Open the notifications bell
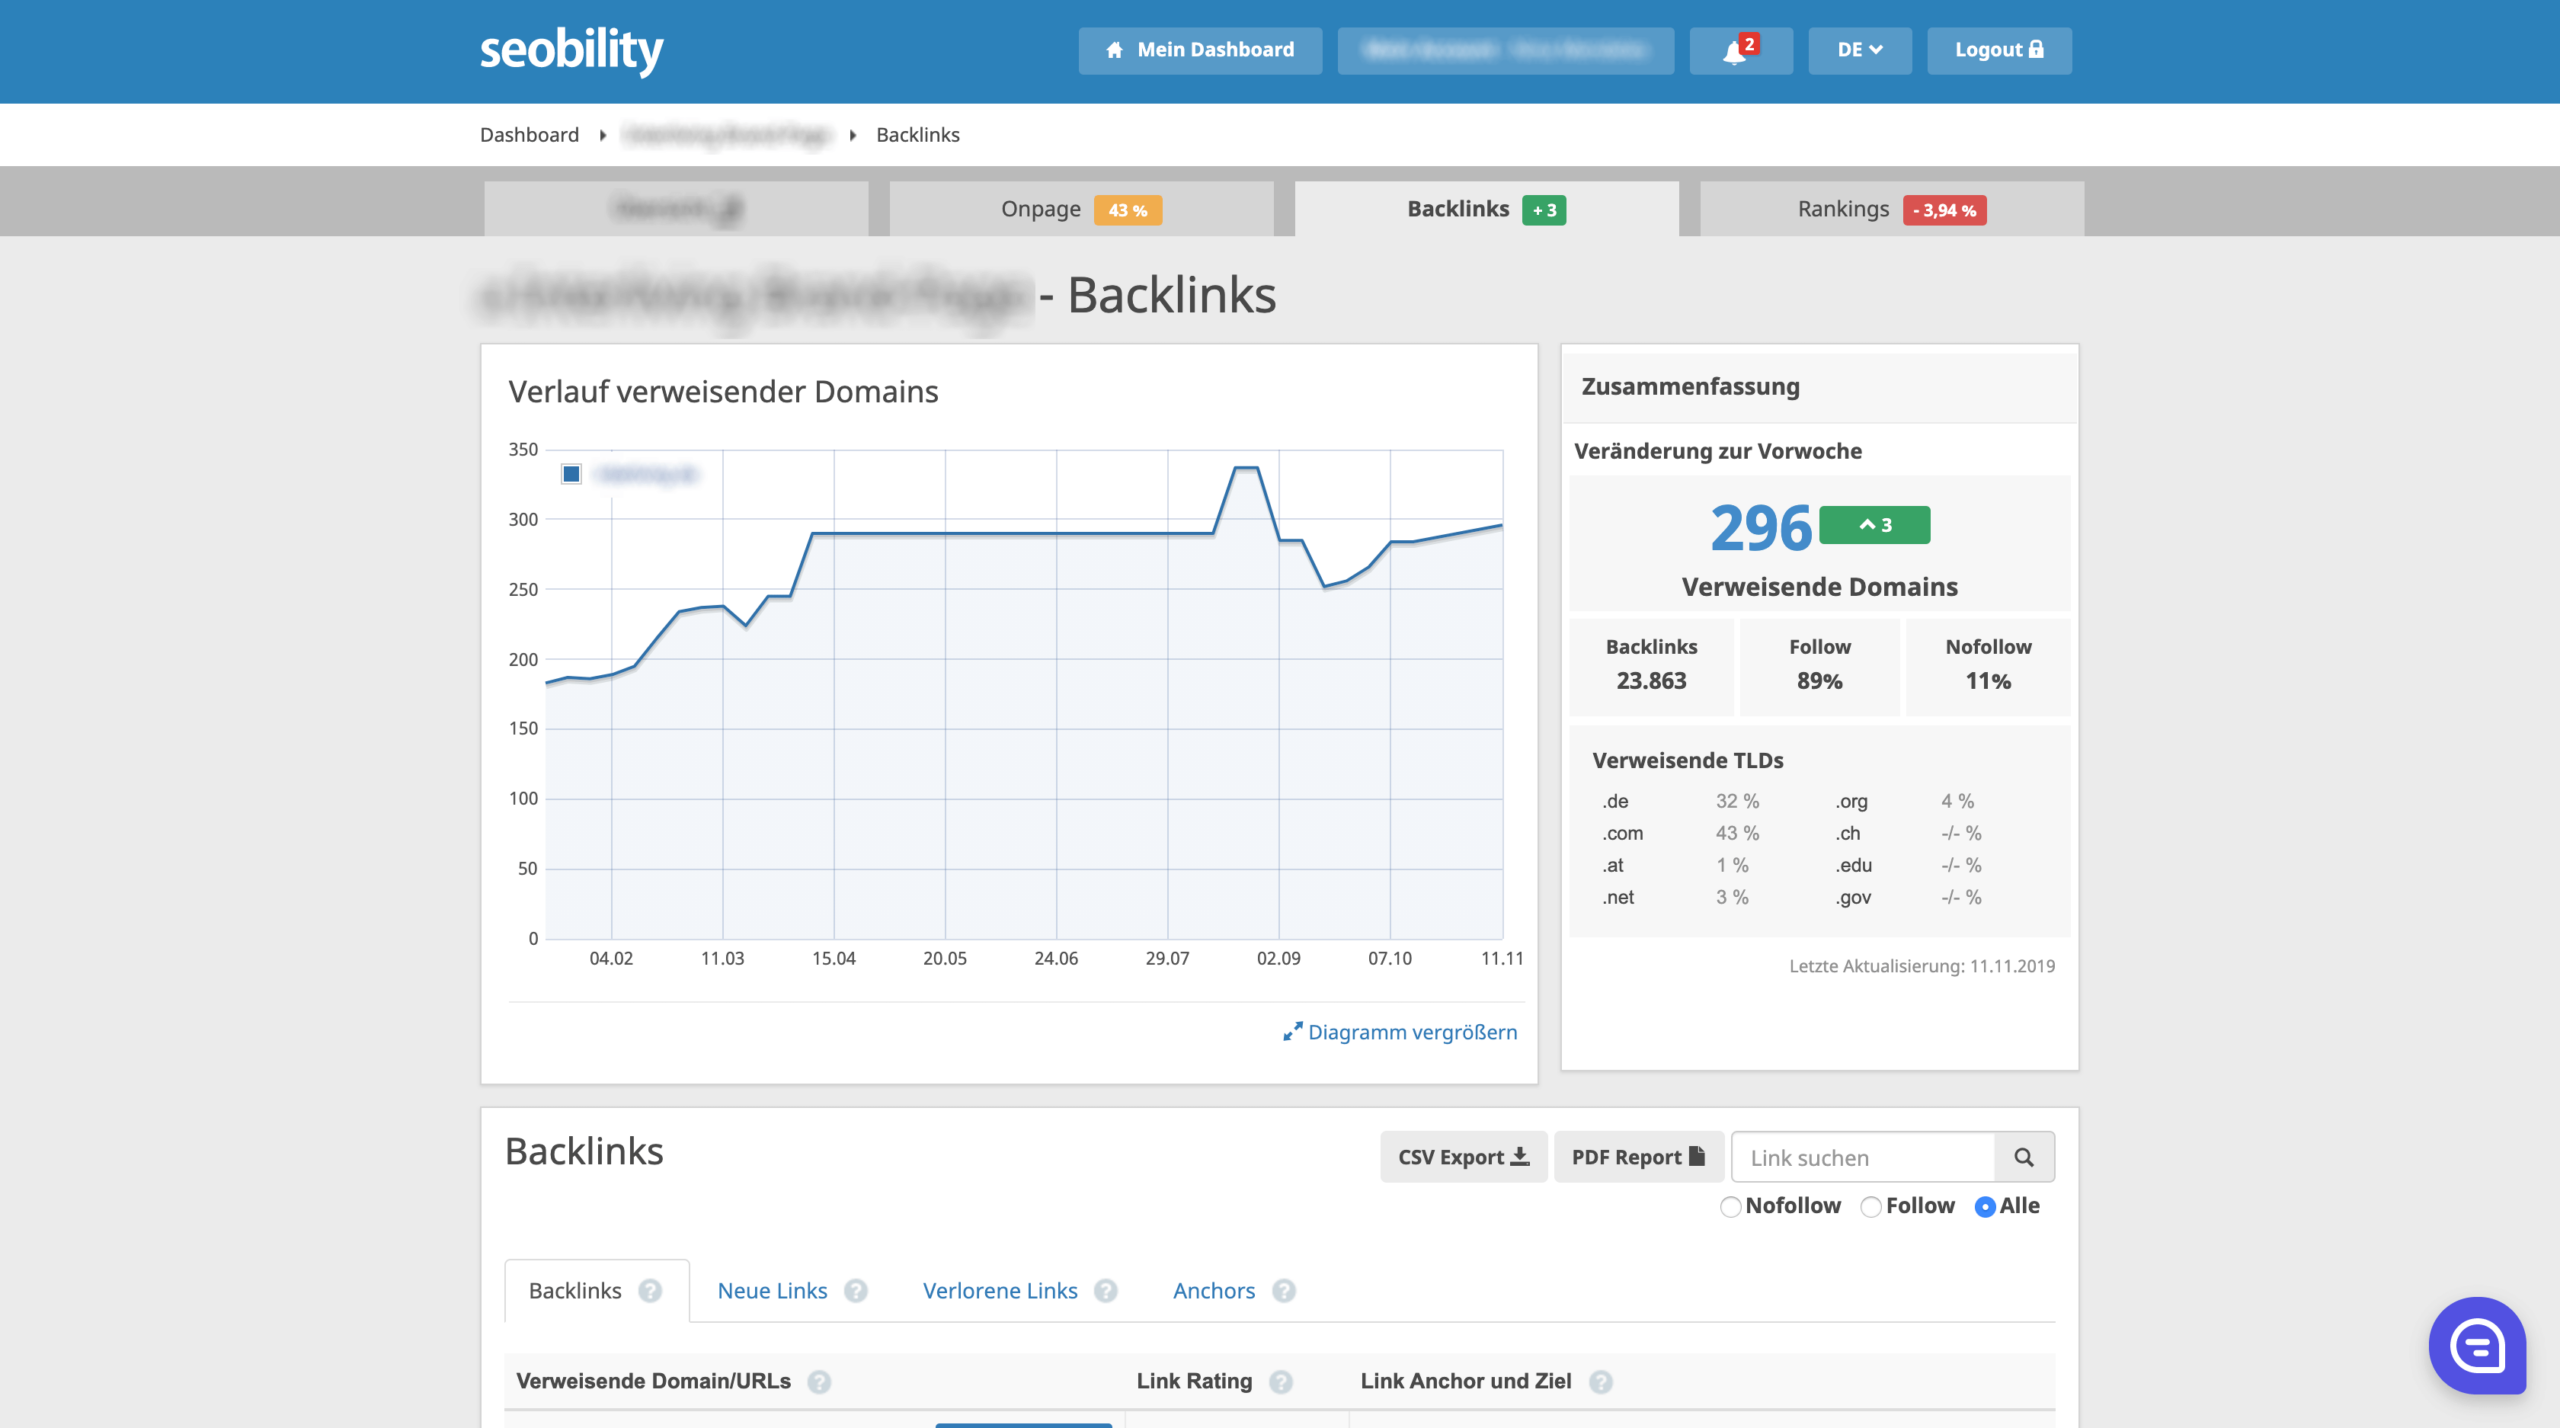The width and height of the screenshot is (2560, 1428). (x=1740, y=50)
